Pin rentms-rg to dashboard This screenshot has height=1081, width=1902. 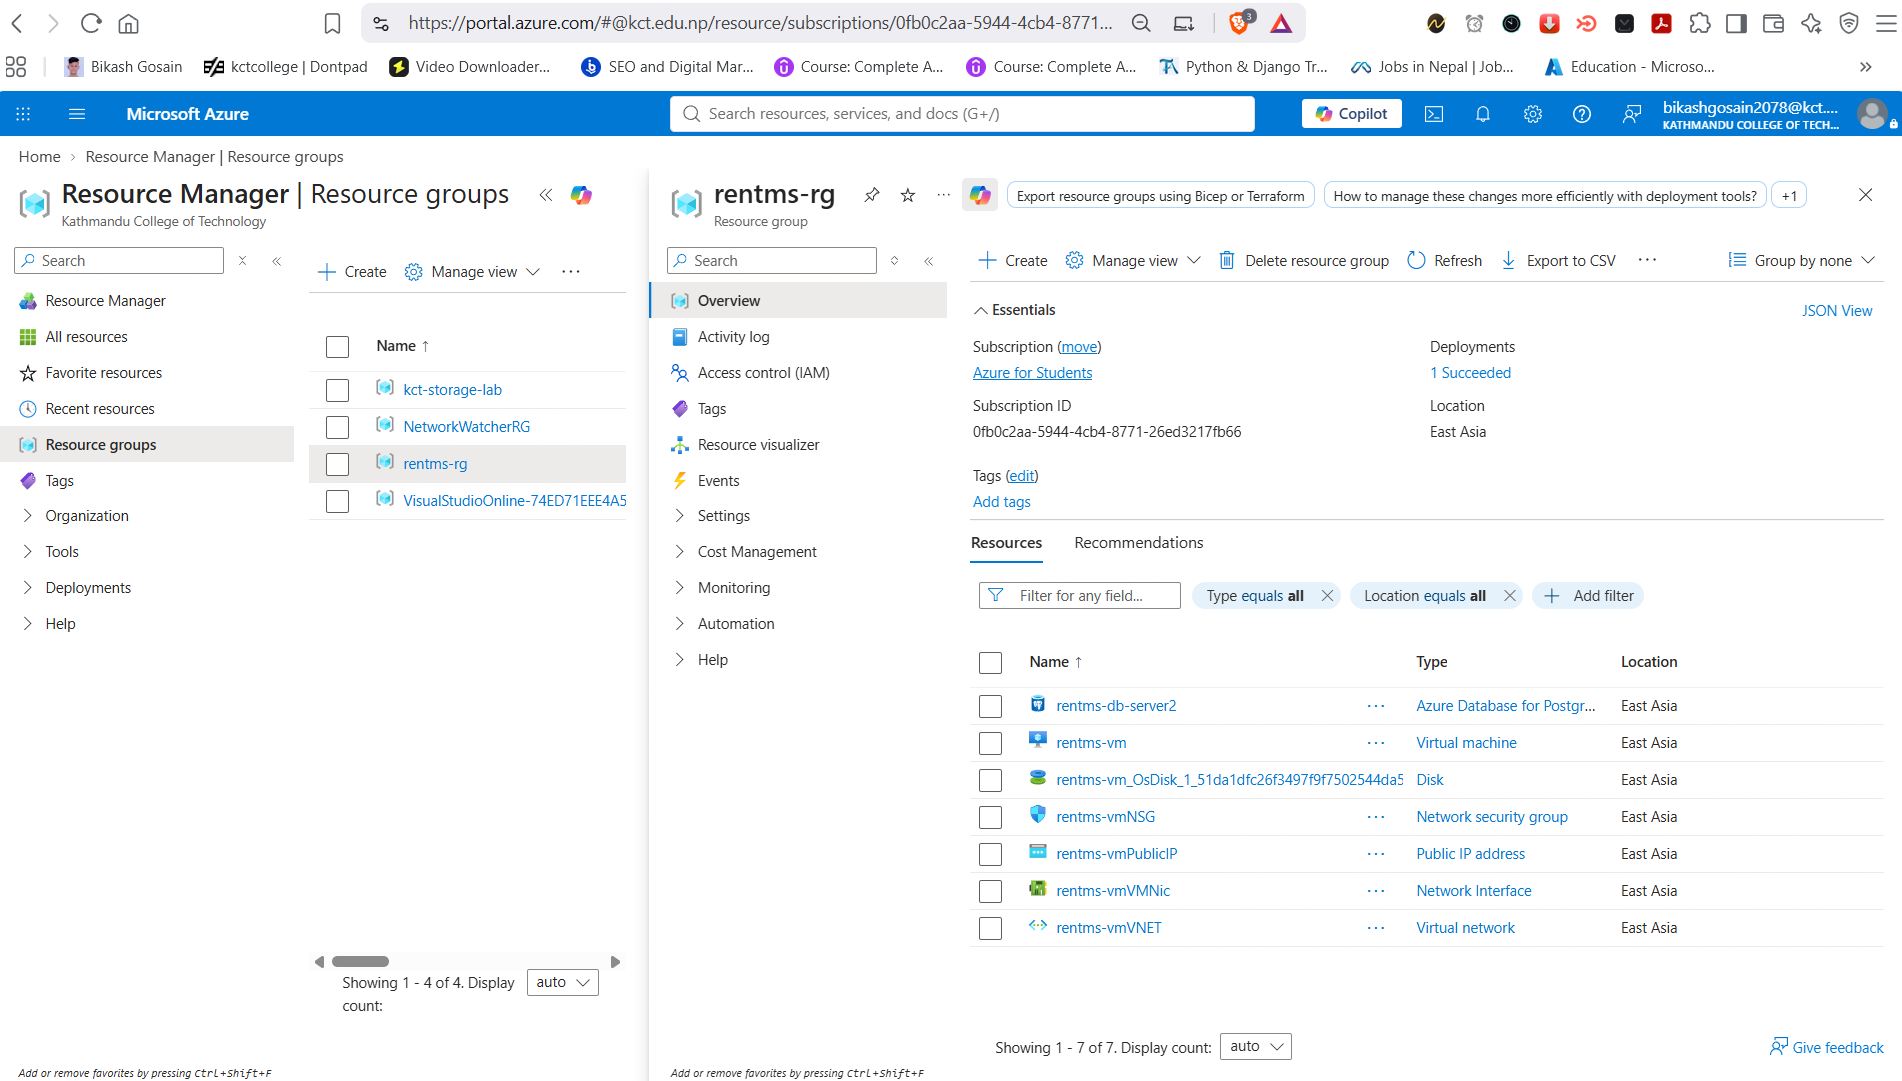pyautogui.click(x=872, y=195)
